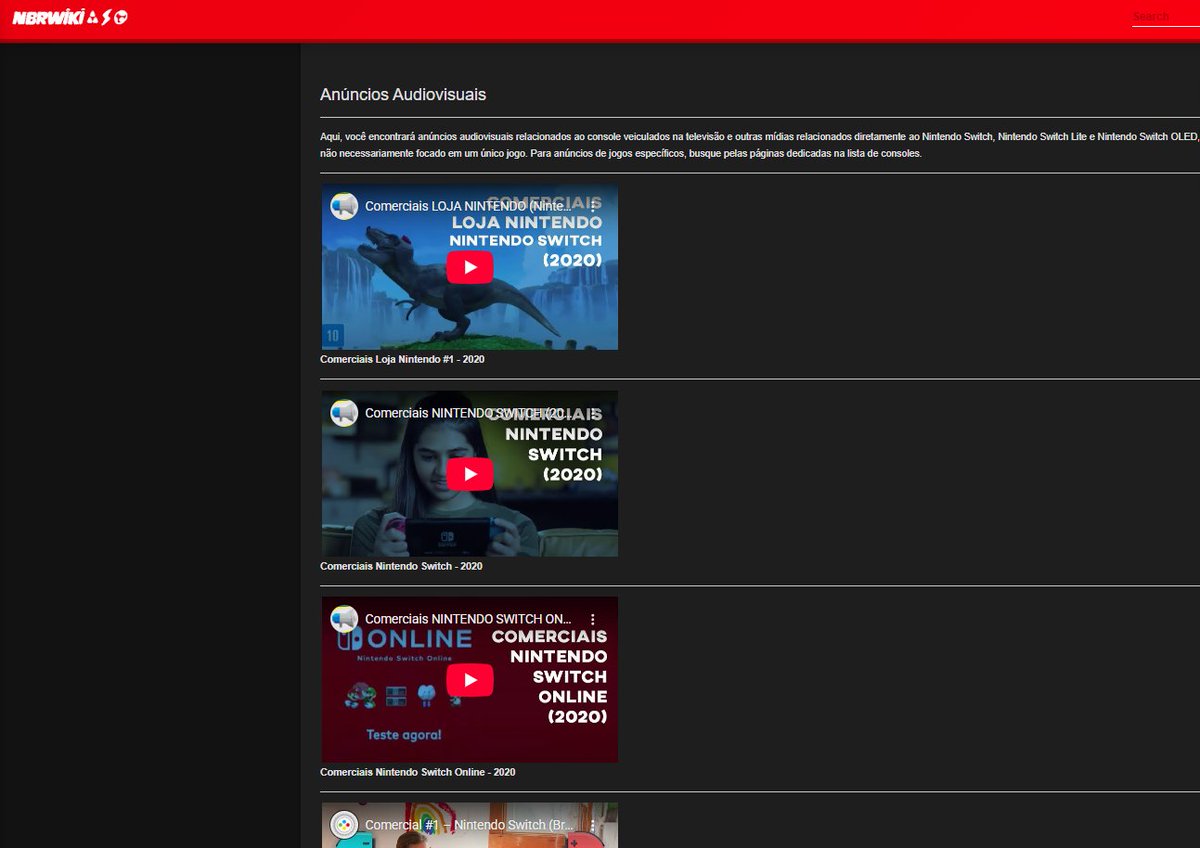The height and width of the screenshot is (848, 1200).
Task: Open Comercial #1 – Nintendo Switch video title
Action: click(469, 825)
